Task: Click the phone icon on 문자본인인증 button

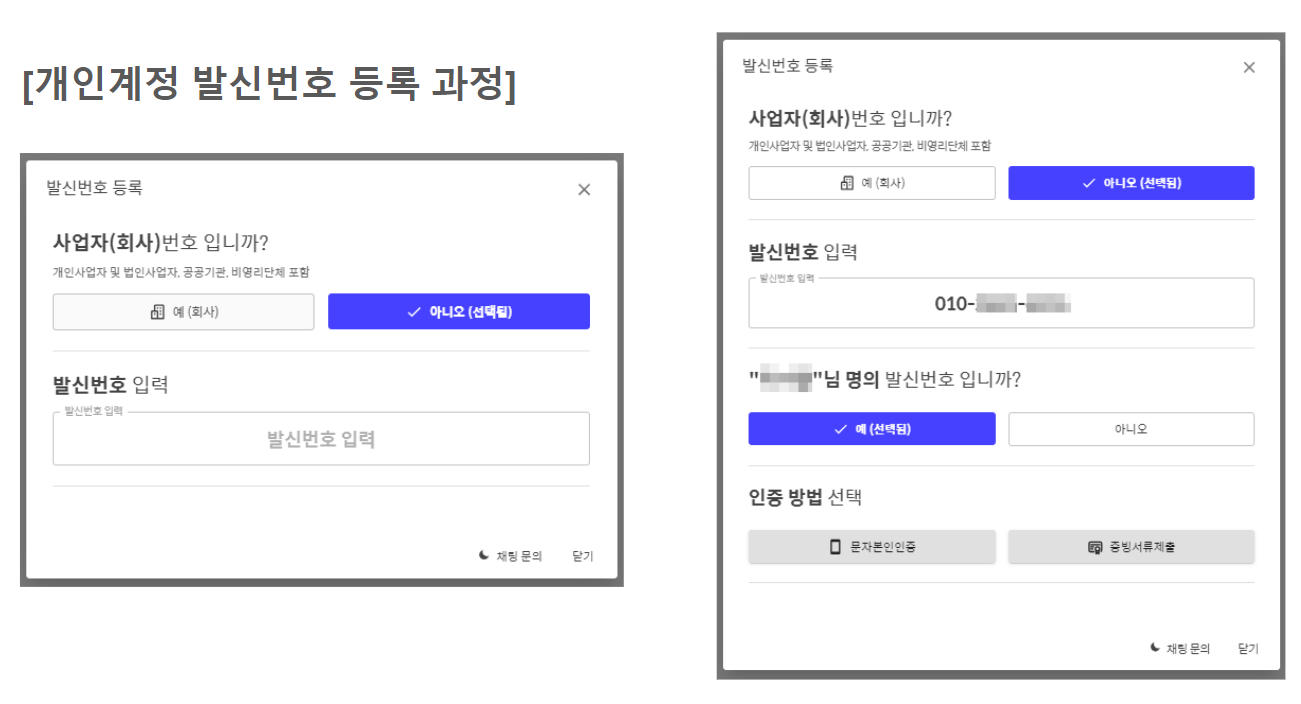Action: pos(835,547)
